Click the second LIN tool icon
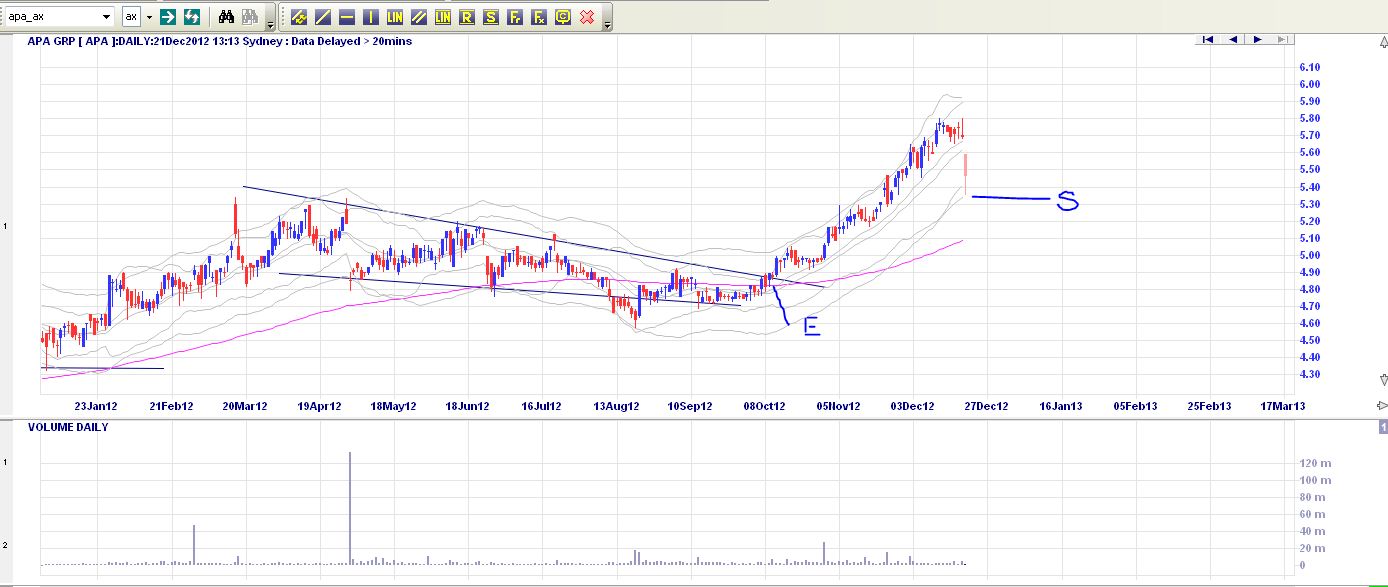This screenshot has width=1388, height=587. tap(443, 17)
